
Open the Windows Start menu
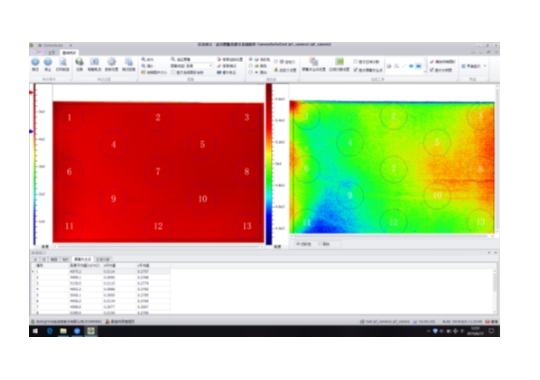point(35,331)
